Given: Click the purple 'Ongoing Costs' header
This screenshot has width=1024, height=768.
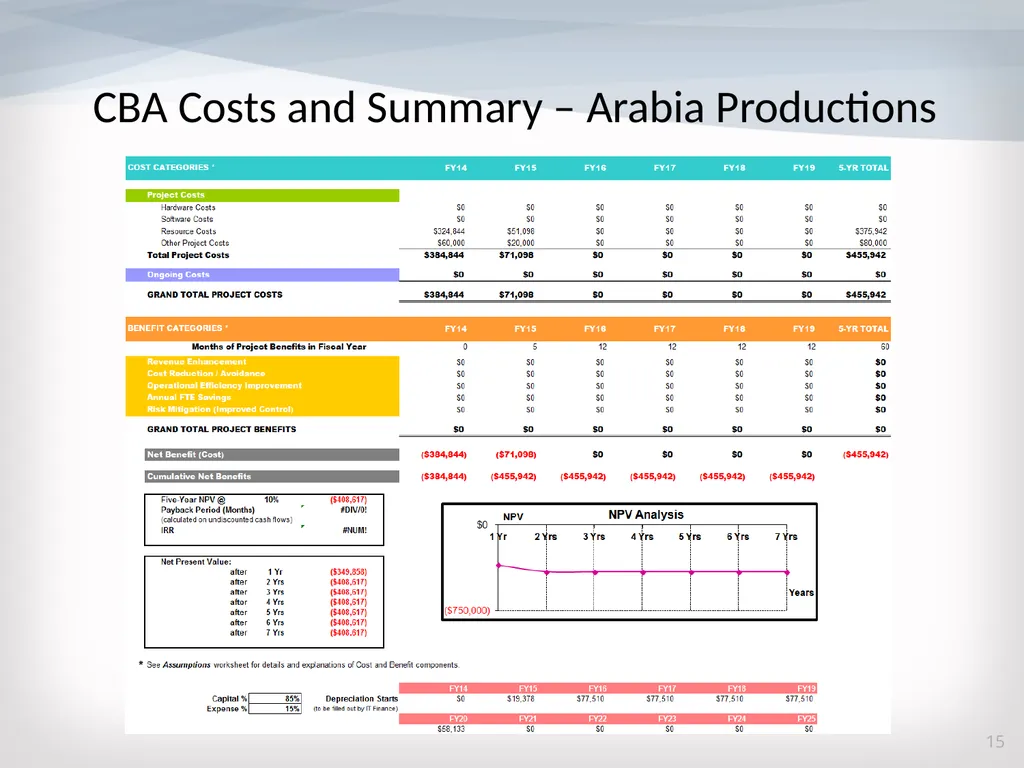Looking at the screenshot, I should click(x=262, y=274).
